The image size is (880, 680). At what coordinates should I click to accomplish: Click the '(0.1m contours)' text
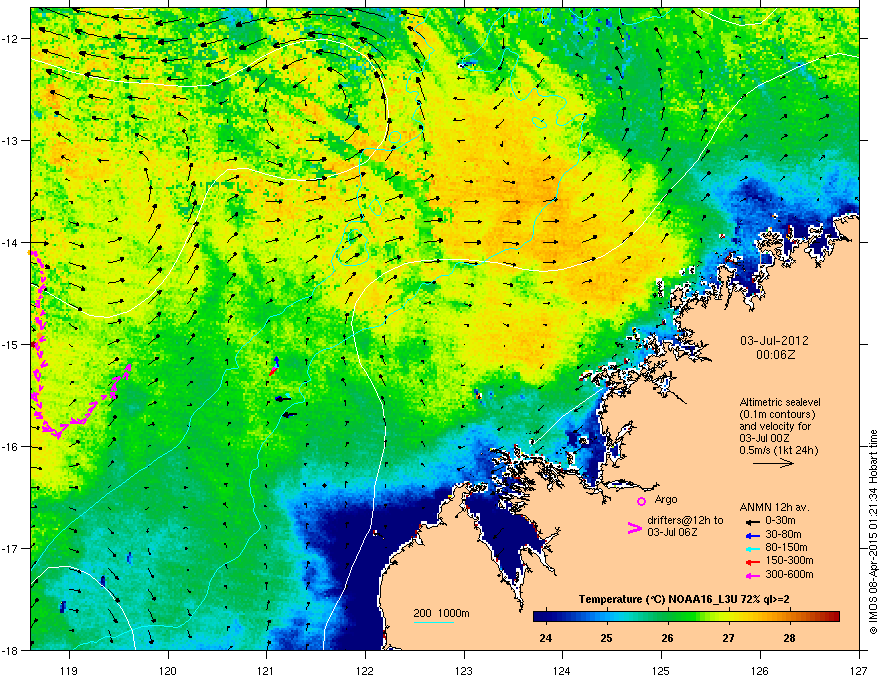(x=777, y=415)
